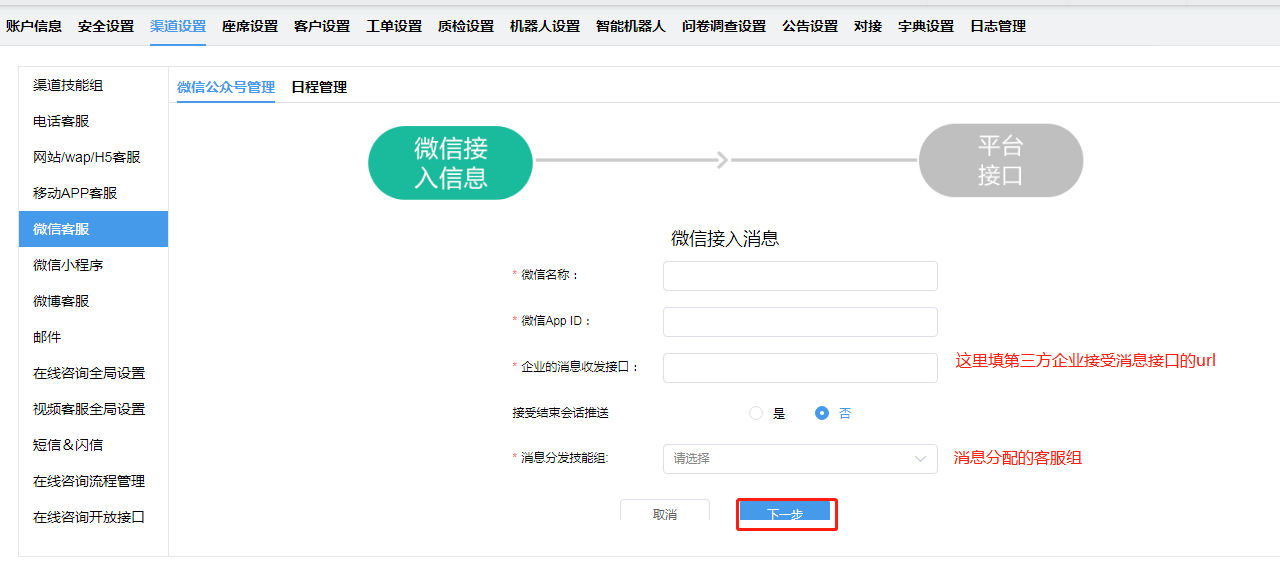Image resolution: width=1280 pixels, height=570 pixels.
Task: Open the 质检设置 top menu
Action: click(466, 26)
